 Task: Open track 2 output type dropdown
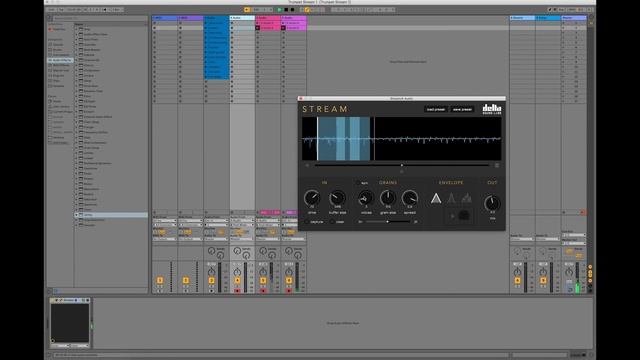pos(191,239)
